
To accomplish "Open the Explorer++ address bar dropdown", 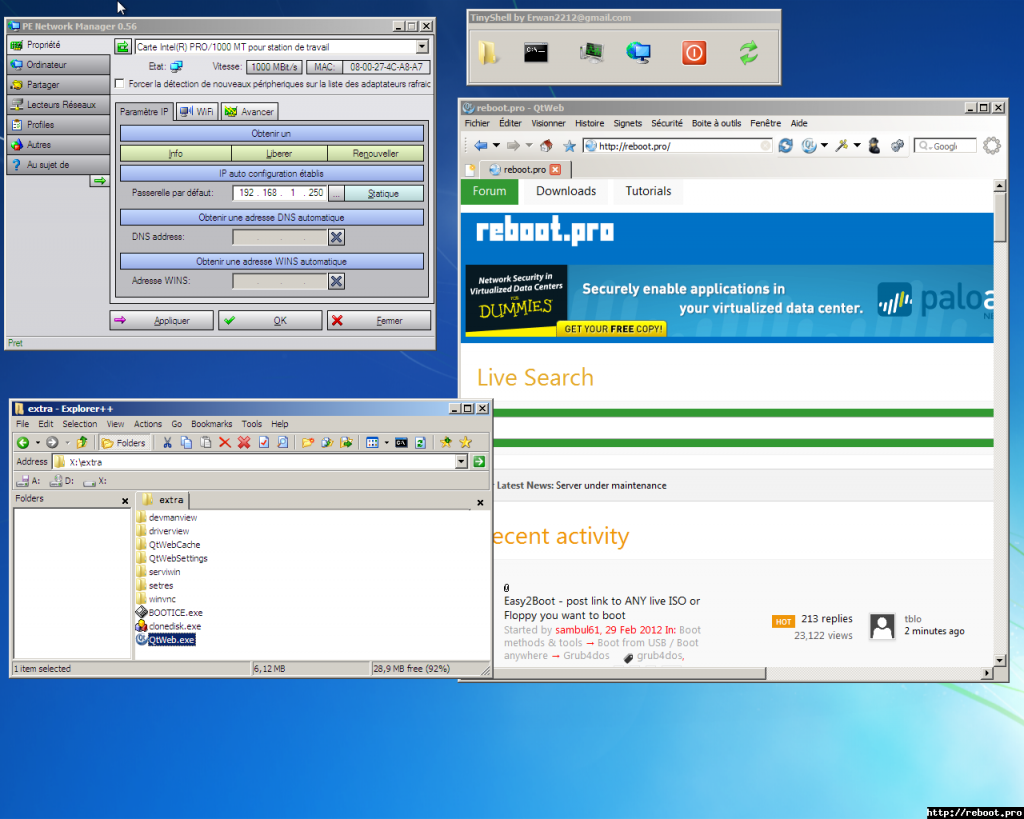I will coord(461,462).
